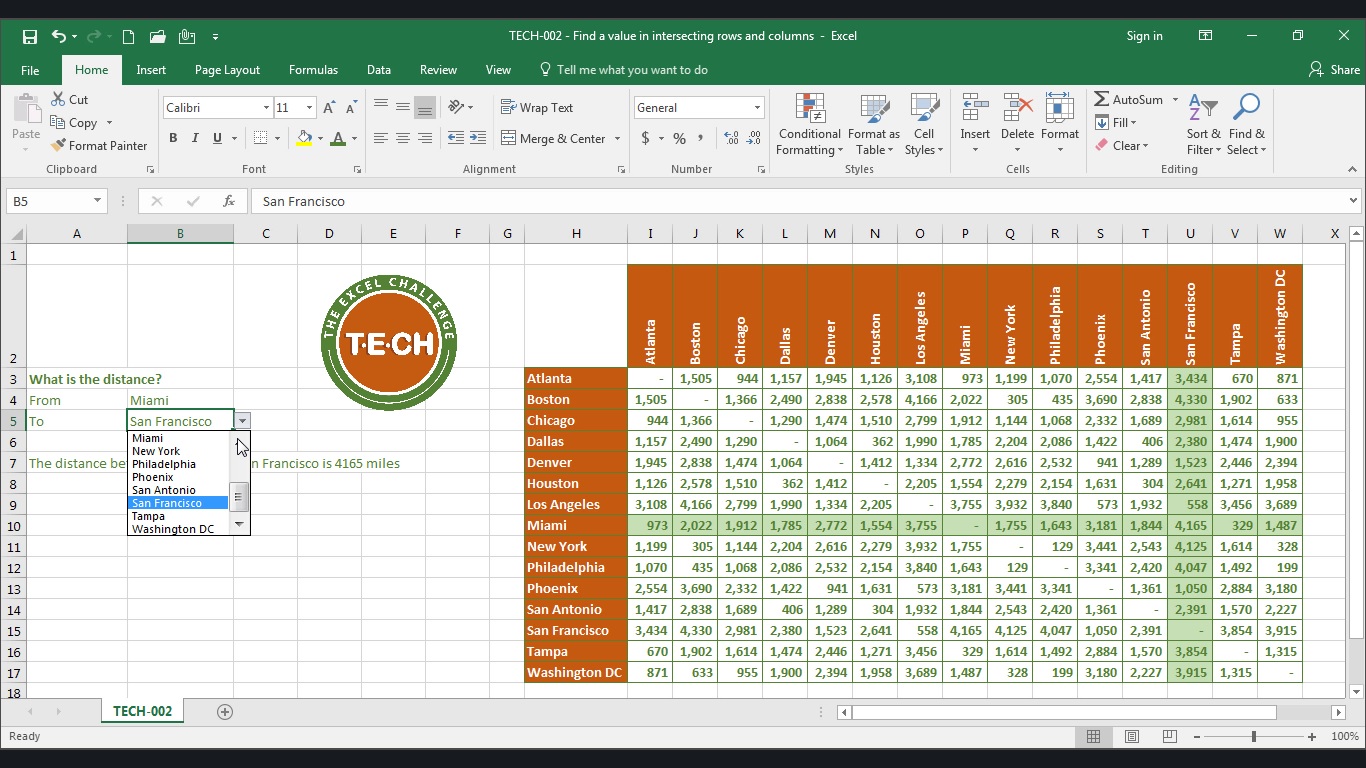This screenshot has height=768, width=1366.
Task: Switch to the Page Layout tab
Action: pyautogui.click(x=227, y=70)
